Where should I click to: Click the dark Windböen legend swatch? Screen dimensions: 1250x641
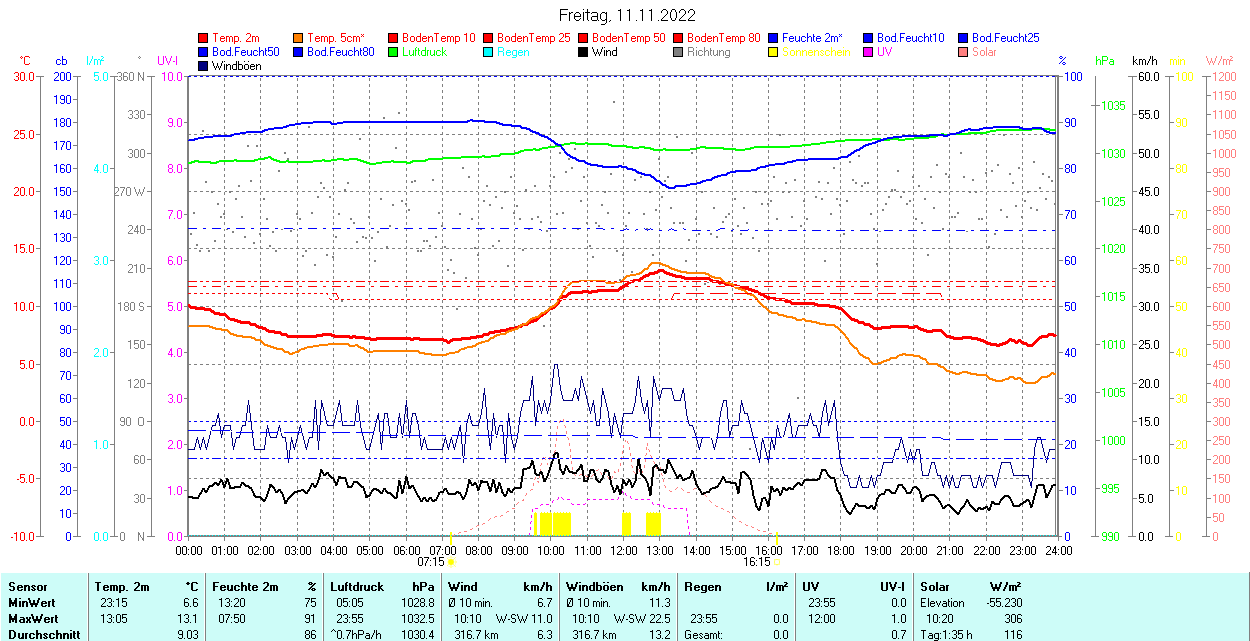click(204, 66)
